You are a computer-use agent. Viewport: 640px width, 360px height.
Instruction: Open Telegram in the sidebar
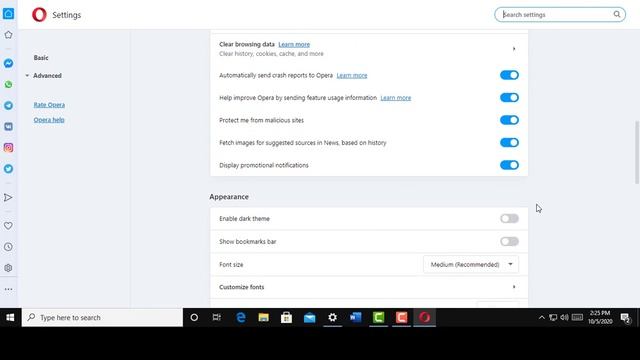click(8, 105)
